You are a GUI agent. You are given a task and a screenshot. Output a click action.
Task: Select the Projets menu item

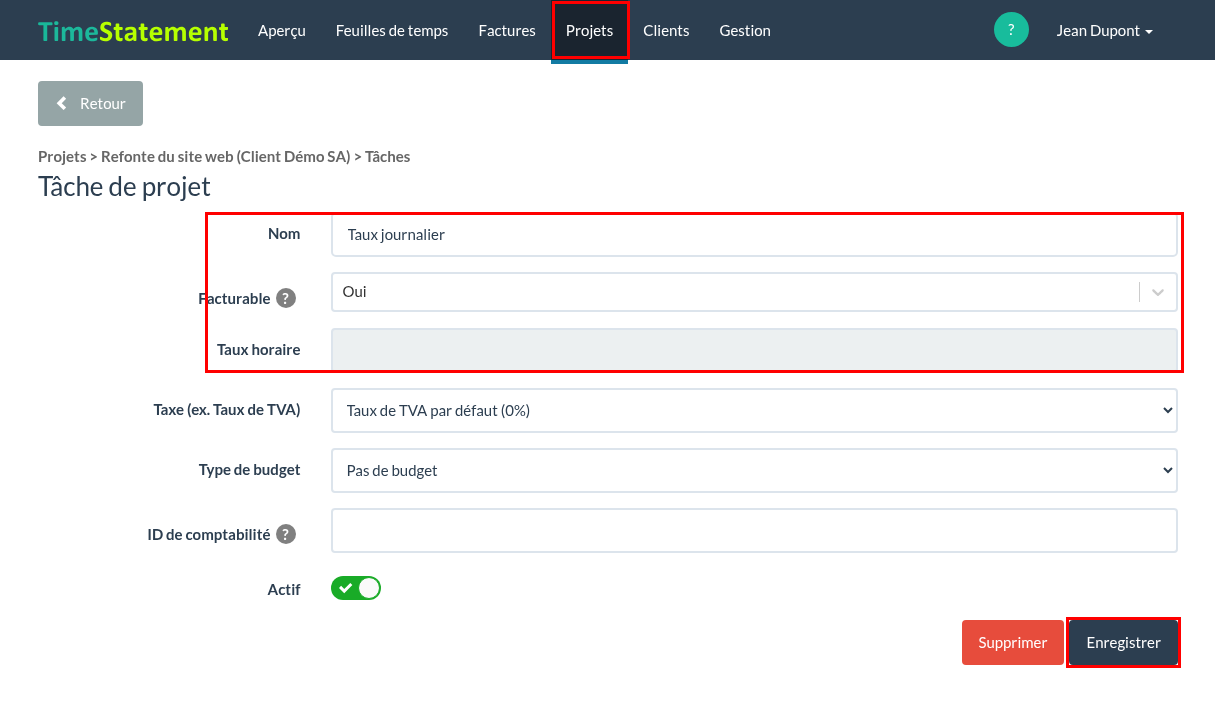(590, 31)
